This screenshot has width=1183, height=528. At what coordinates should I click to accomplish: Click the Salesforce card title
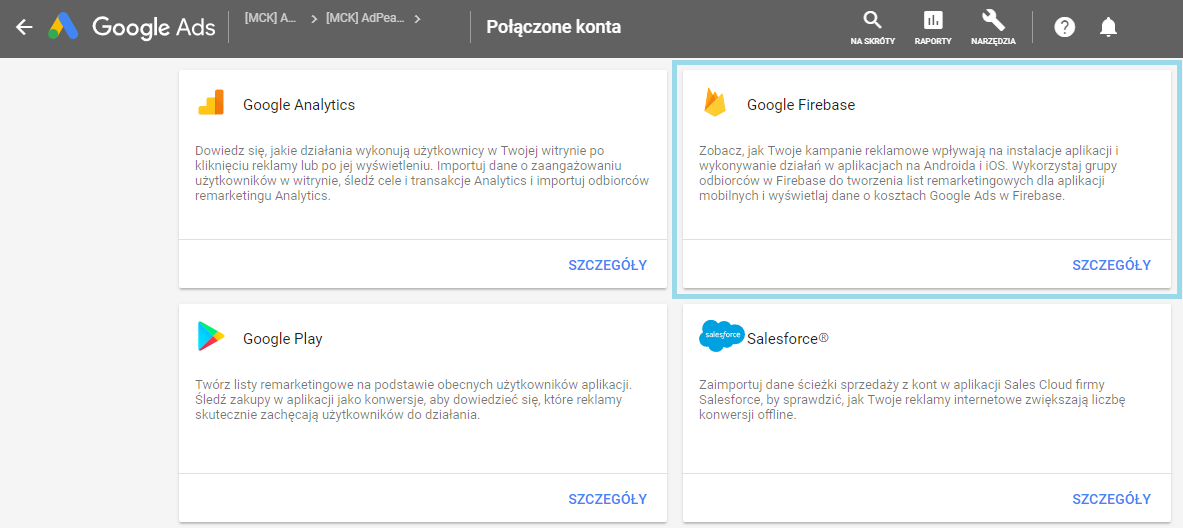(788, 339)
